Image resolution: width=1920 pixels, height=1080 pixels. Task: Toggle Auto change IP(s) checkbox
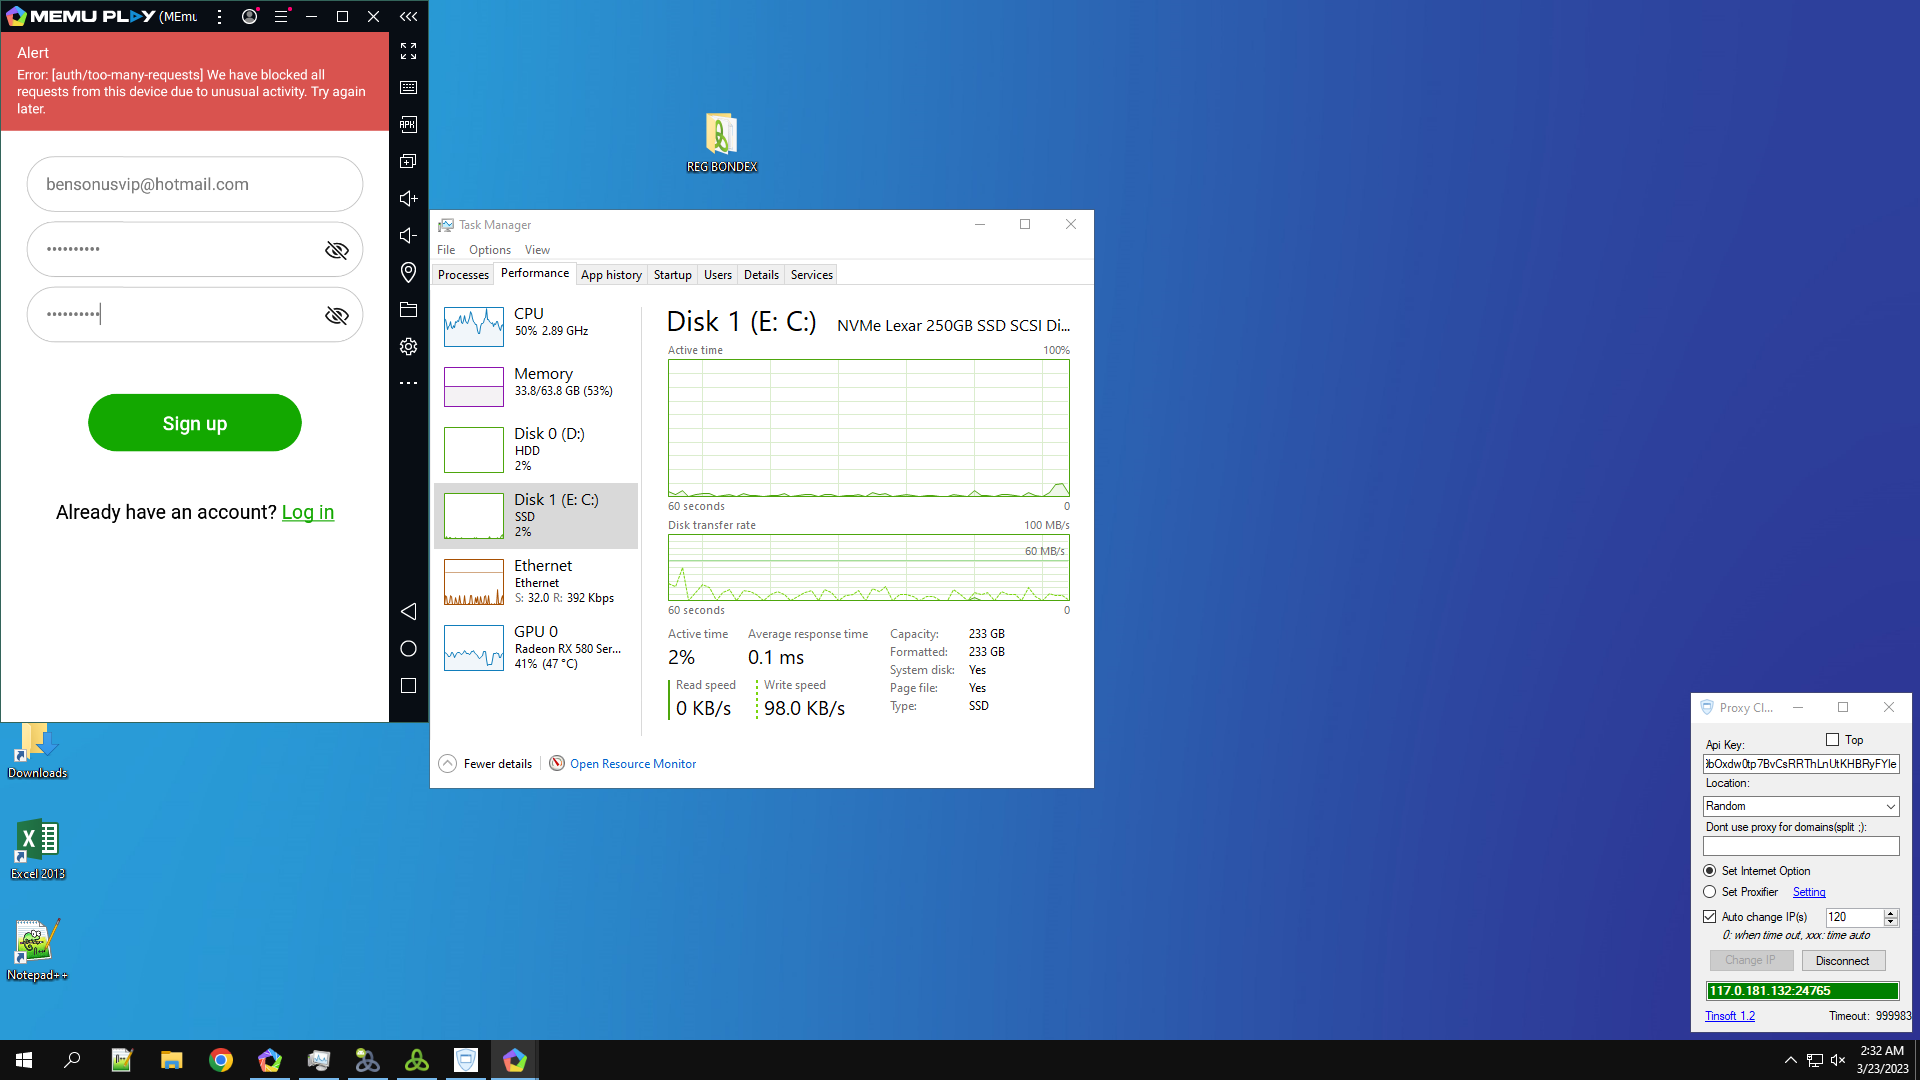point(1710,917)
